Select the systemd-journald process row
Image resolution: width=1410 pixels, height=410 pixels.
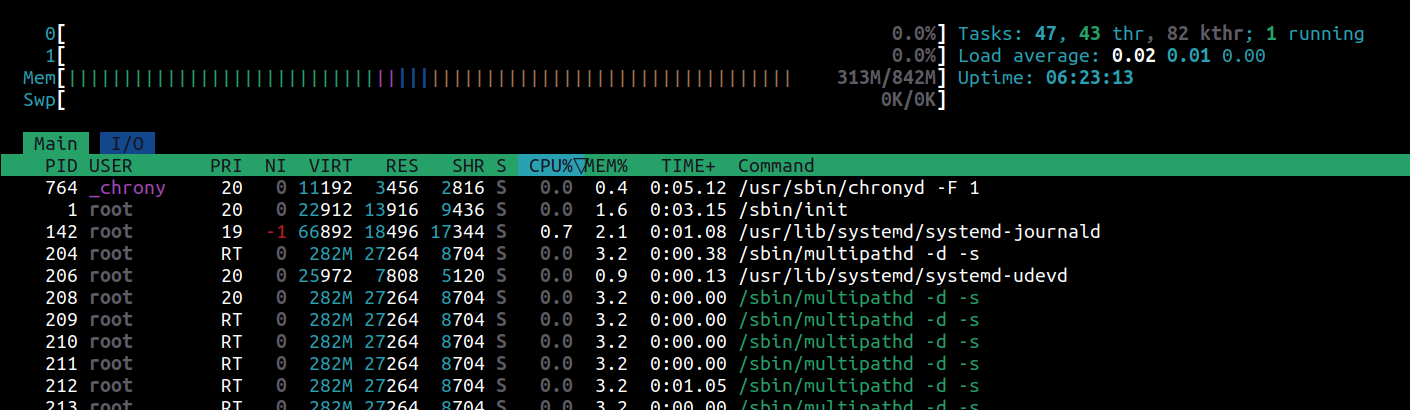[x=705, y=232]
